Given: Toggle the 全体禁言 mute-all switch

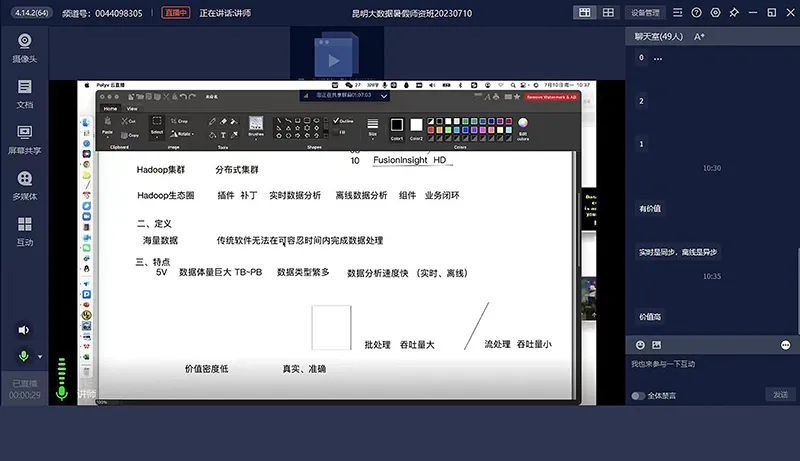Looking at the screenshot, I should tap(638, 396).
